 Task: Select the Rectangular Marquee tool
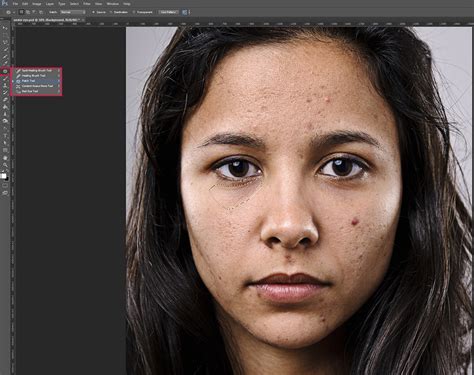[x=5, y=35]
